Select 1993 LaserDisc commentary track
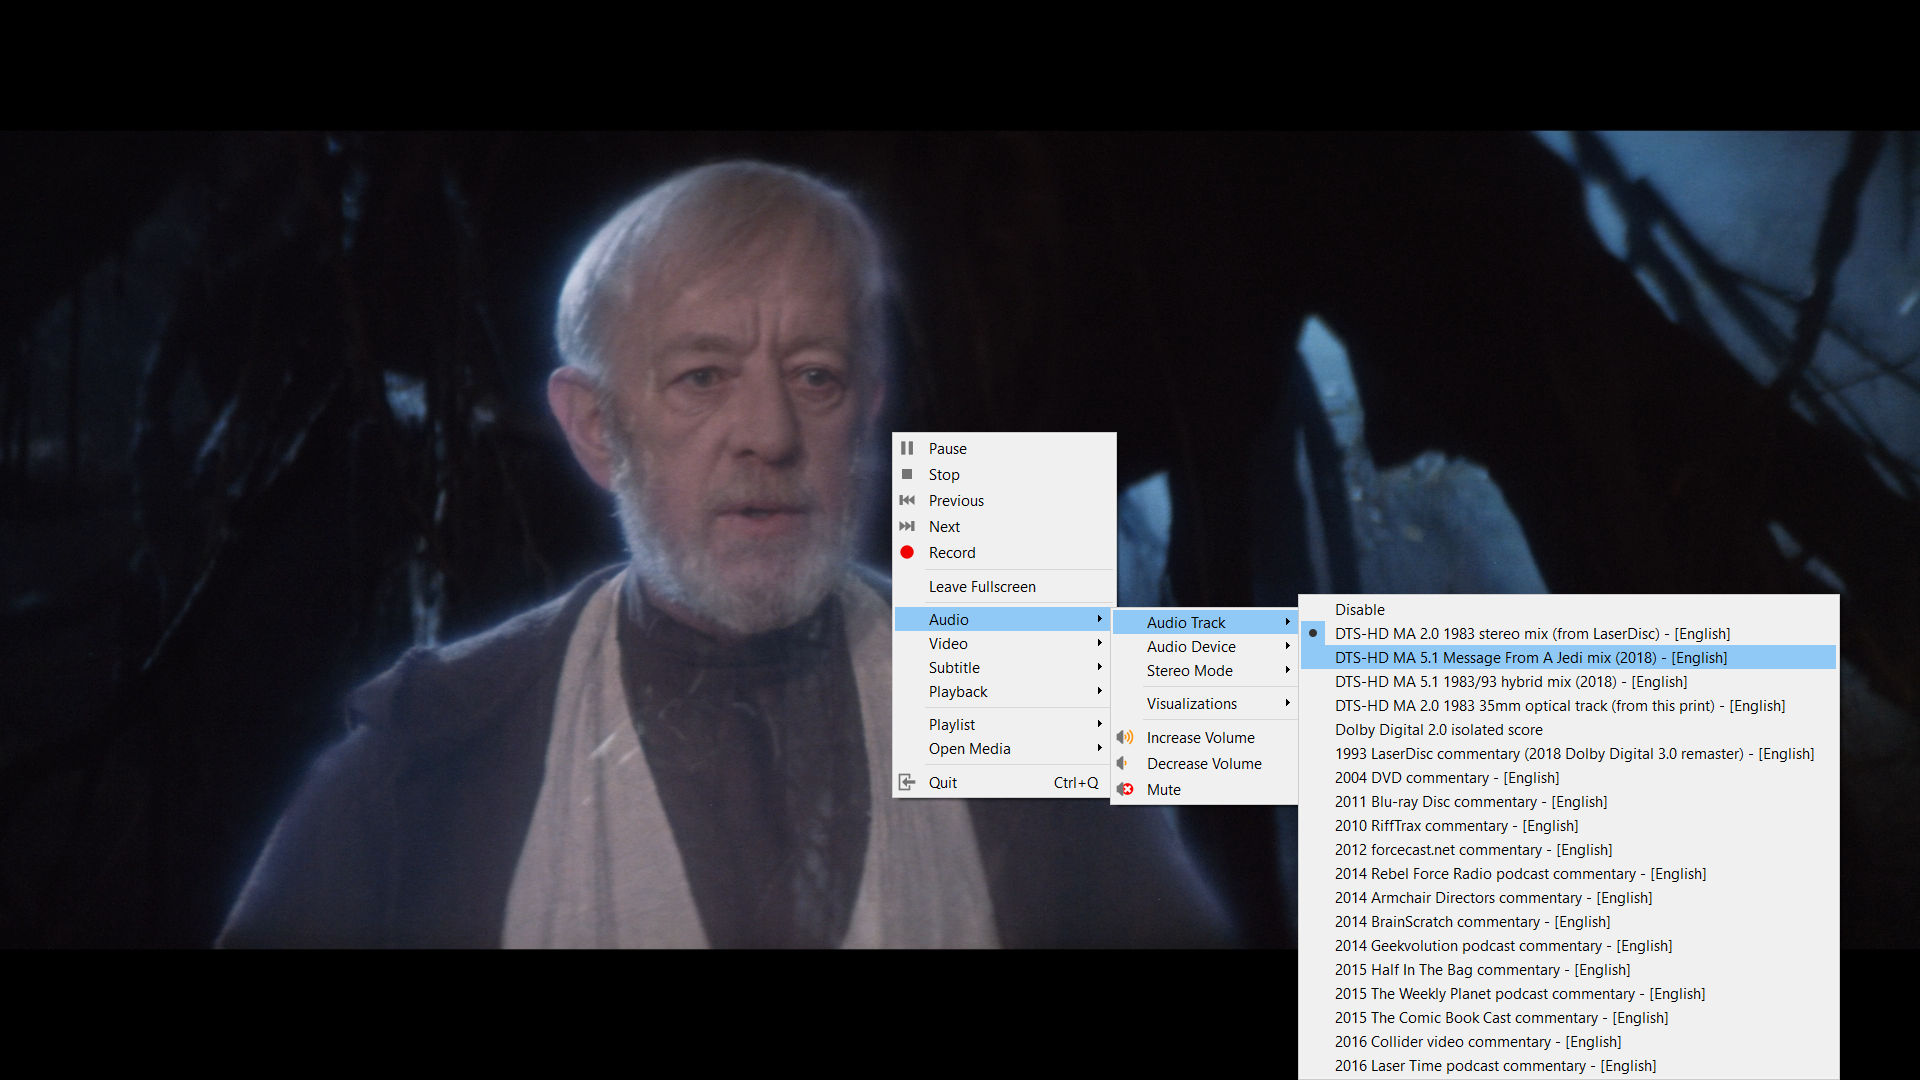Viewport: 1920px width, 1080px height. point(1568,753)
